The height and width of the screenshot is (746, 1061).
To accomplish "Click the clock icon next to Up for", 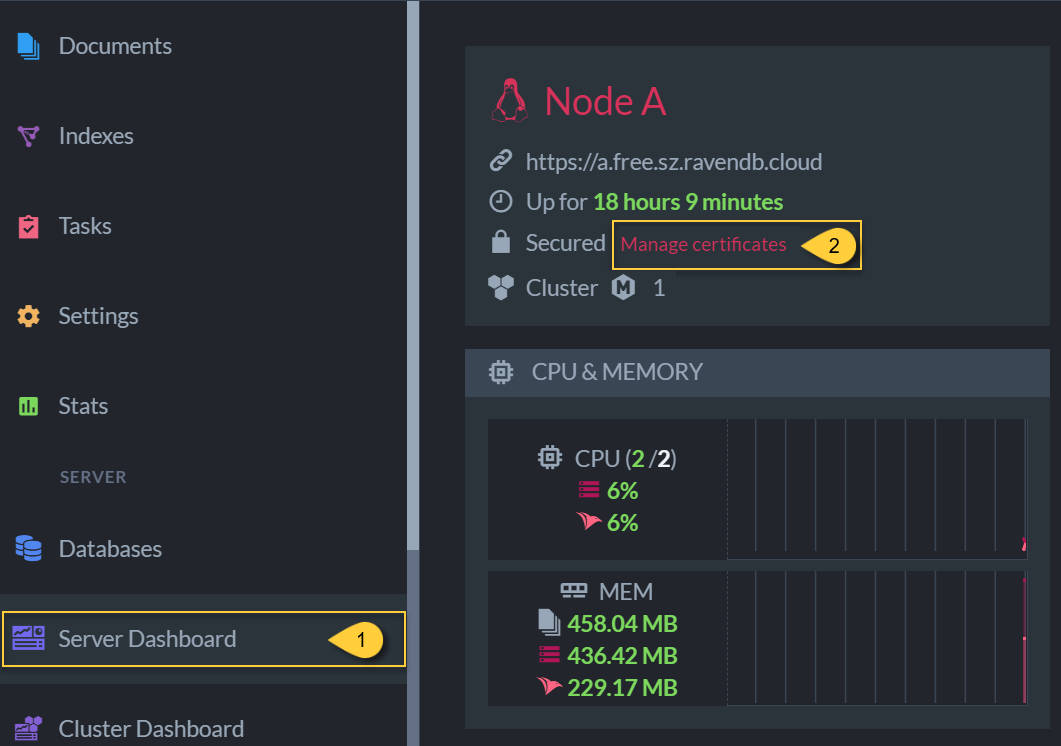I will (x=501, y=201).
